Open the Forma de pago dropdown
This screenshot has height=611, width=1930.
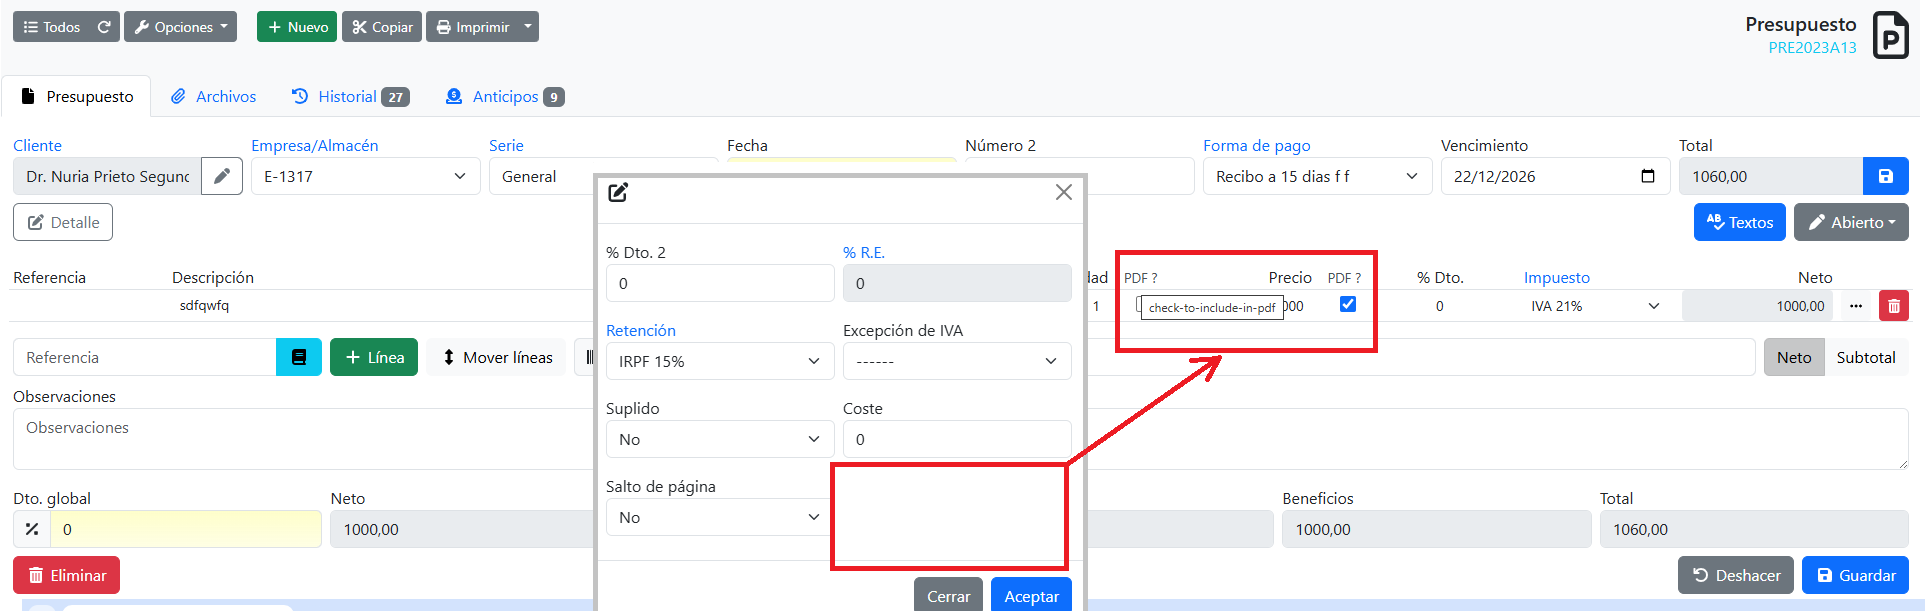point(1316,177)
